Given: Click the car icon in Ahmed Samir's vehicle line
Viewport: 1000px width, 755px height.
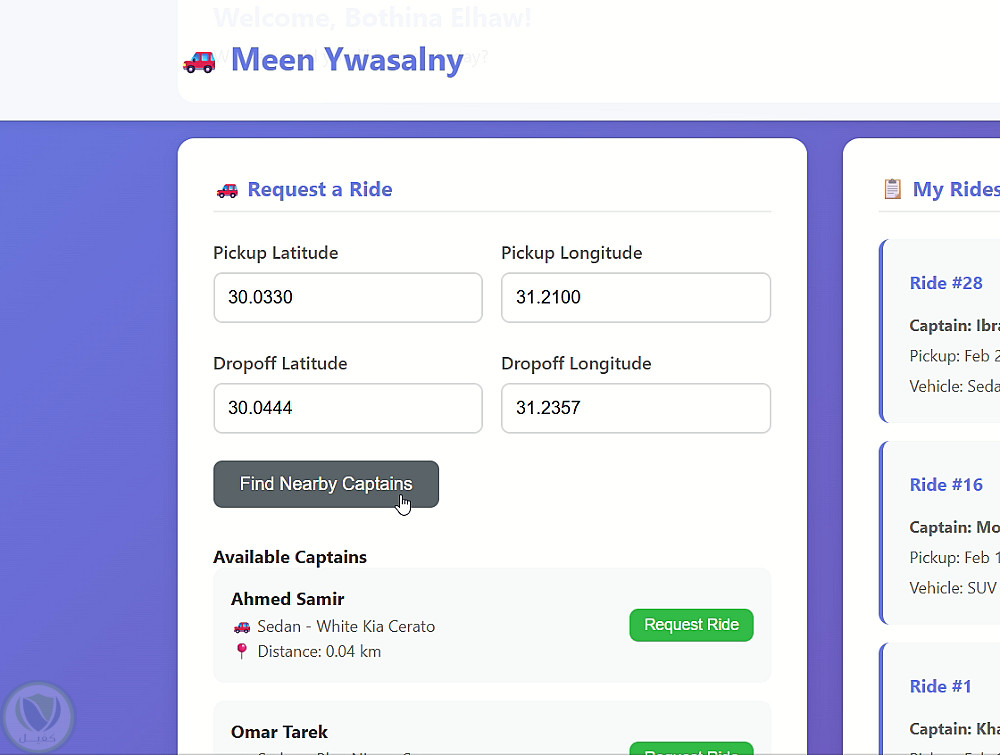Looking at the screenshot, I should click(x=241, y=627).
